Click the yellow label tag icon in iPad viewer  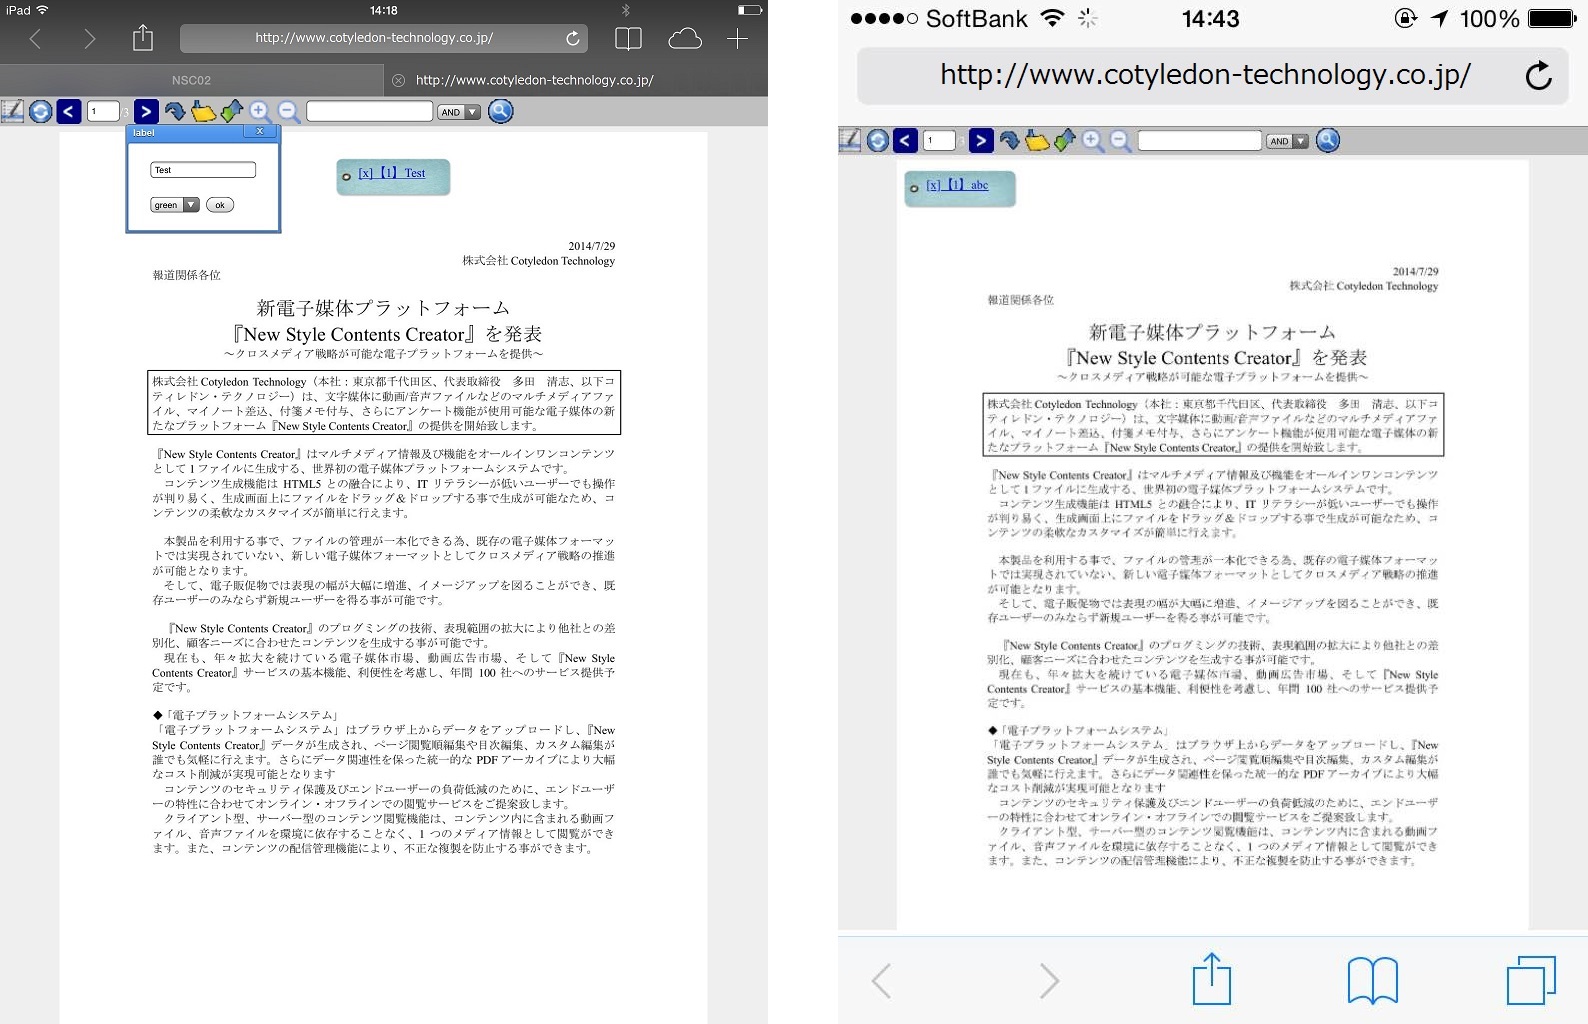[203, 111]
